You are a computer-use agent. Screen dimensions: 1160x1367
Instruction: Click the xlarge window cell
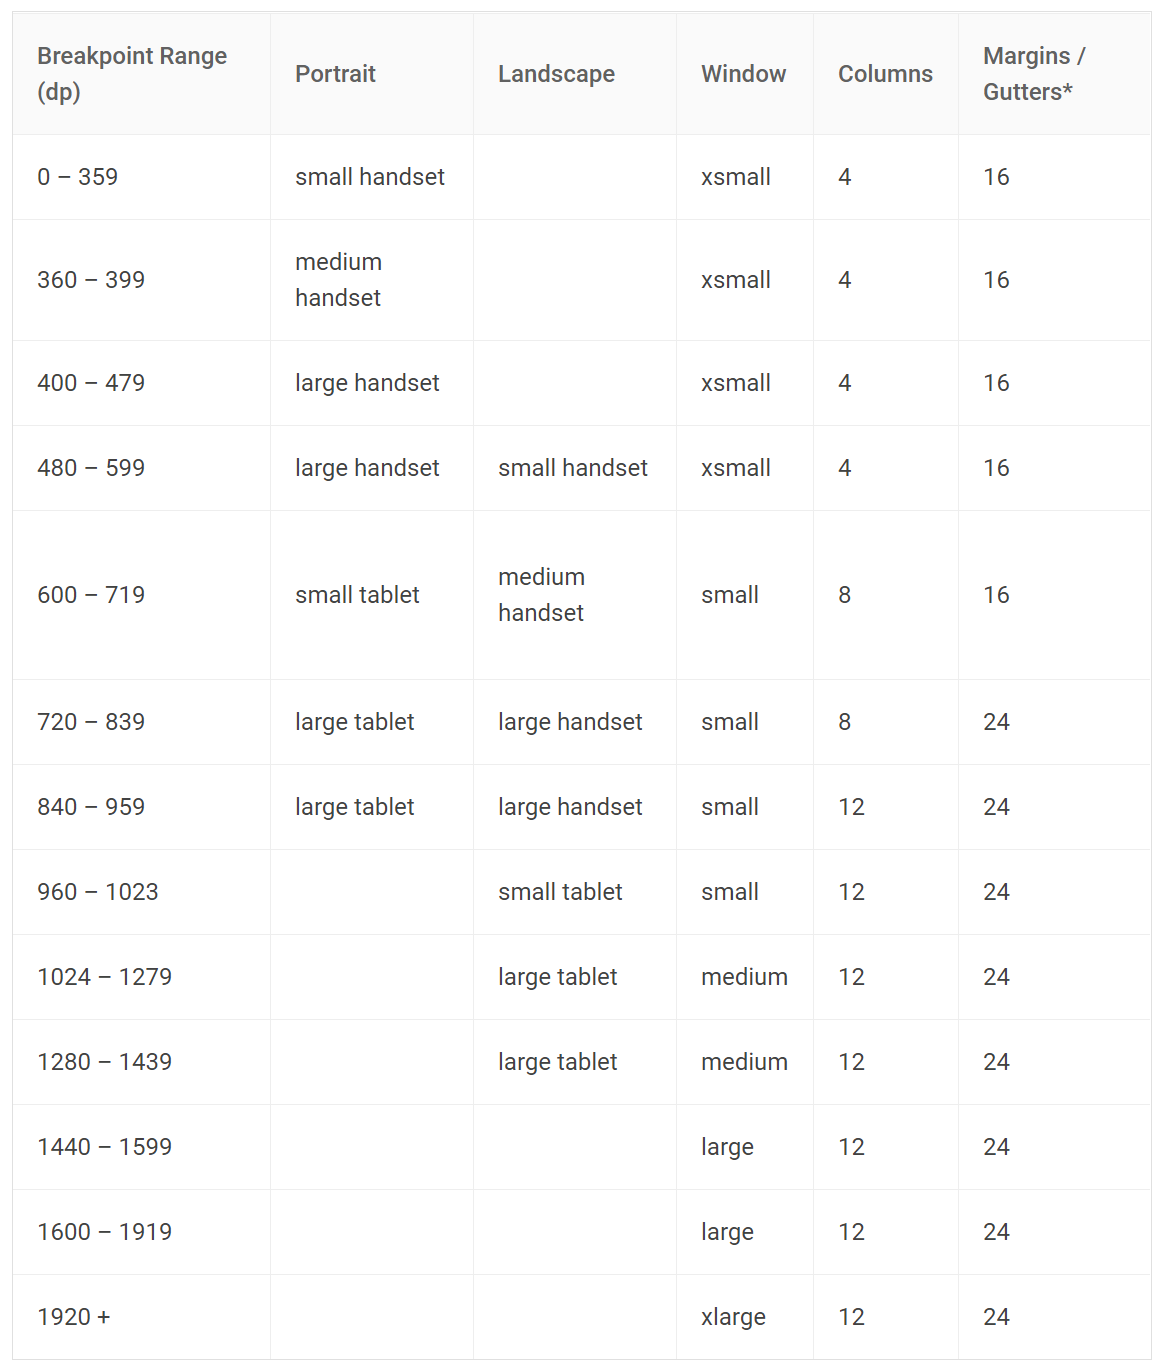(x=745, y=1317)
